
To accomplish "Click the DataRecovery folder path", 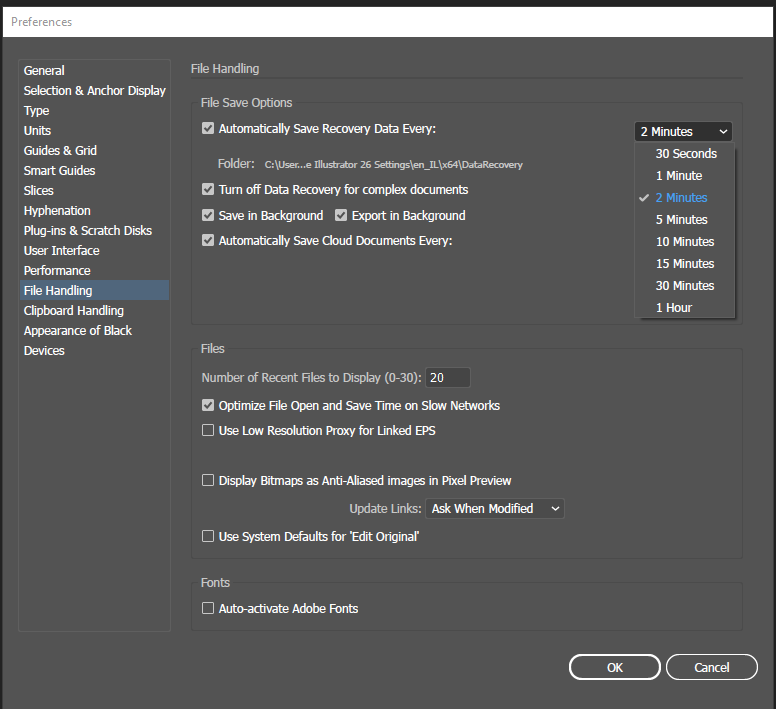I will (x=393, y=164).
